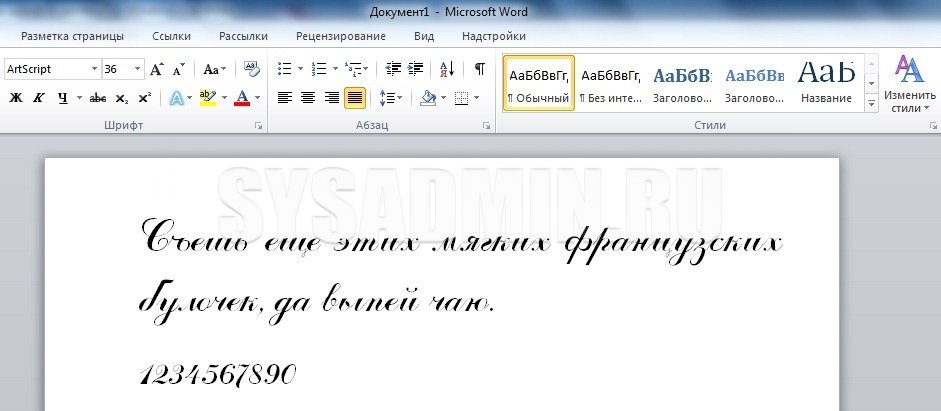Open Рассылки tab

(243, 36)
